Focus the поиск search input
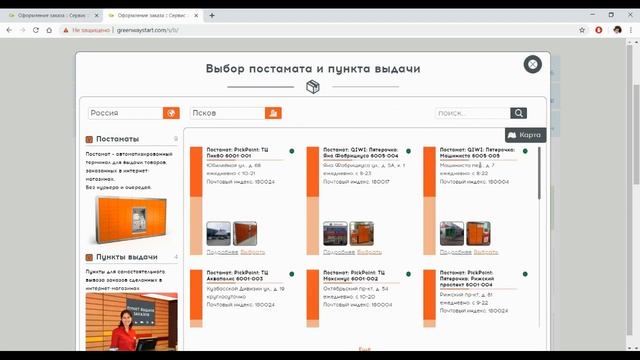This screenshot has height=360, width=640. 473,113
